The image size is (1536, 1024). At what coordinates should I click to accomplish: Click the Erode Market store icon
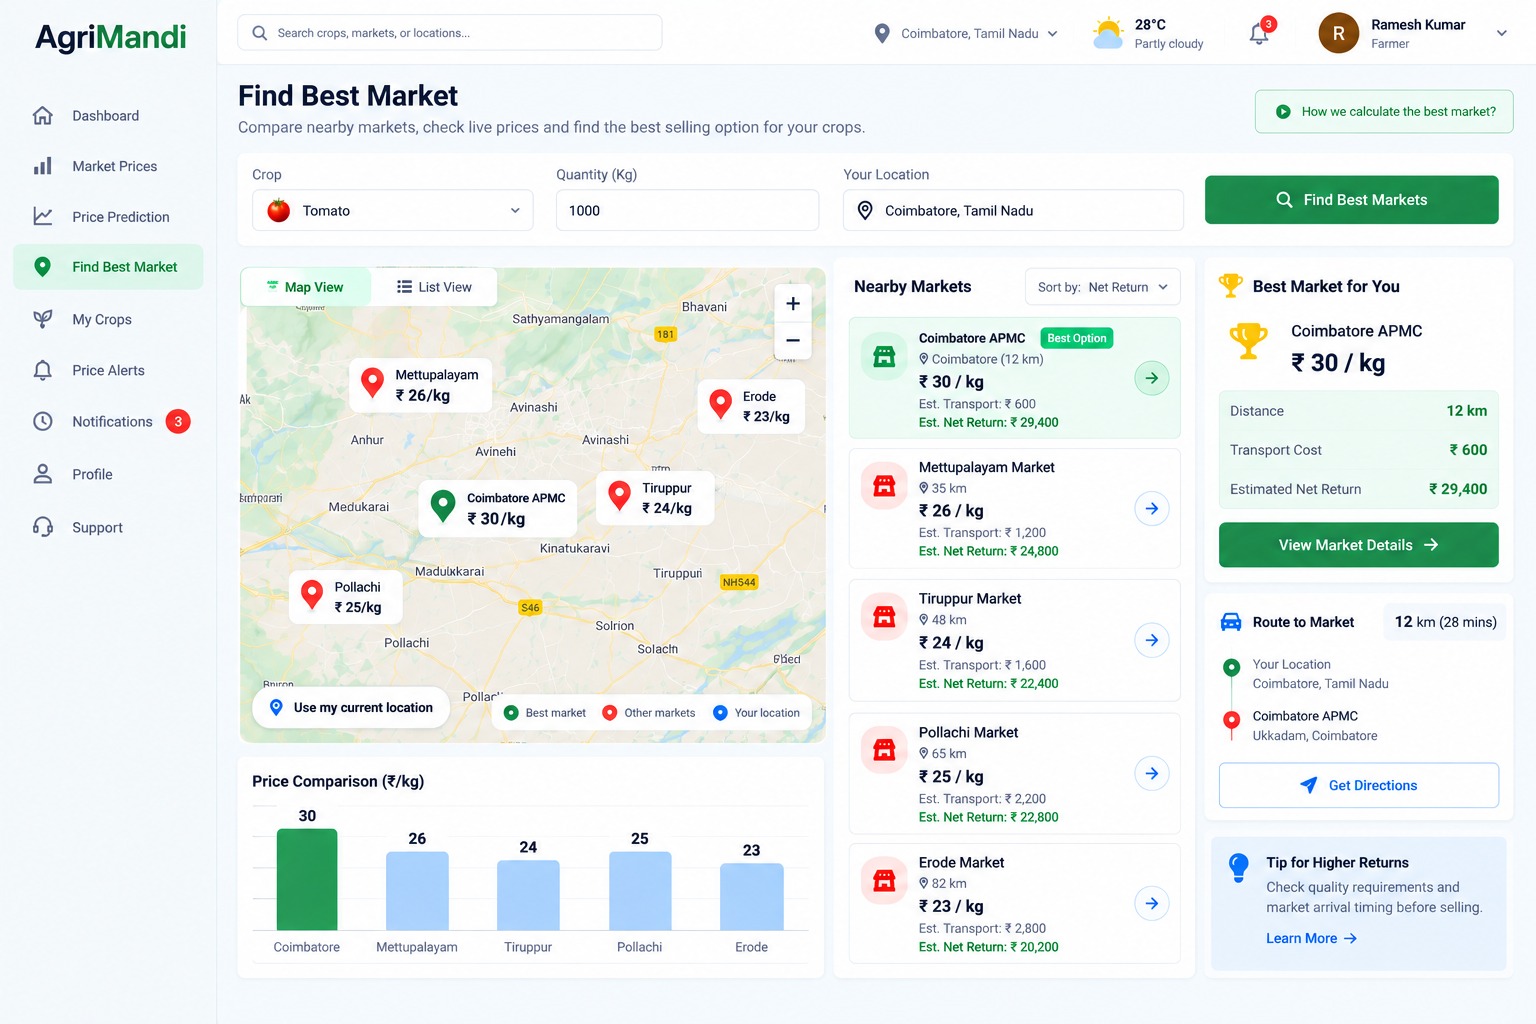coord(884,881)
